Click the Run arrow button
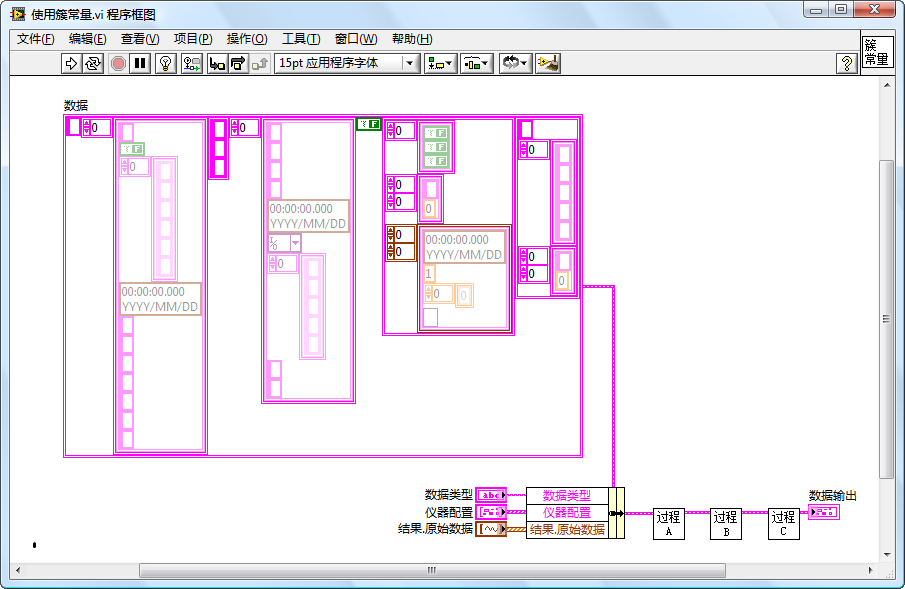The image size is (905, 589). click(x=71, y=63)
